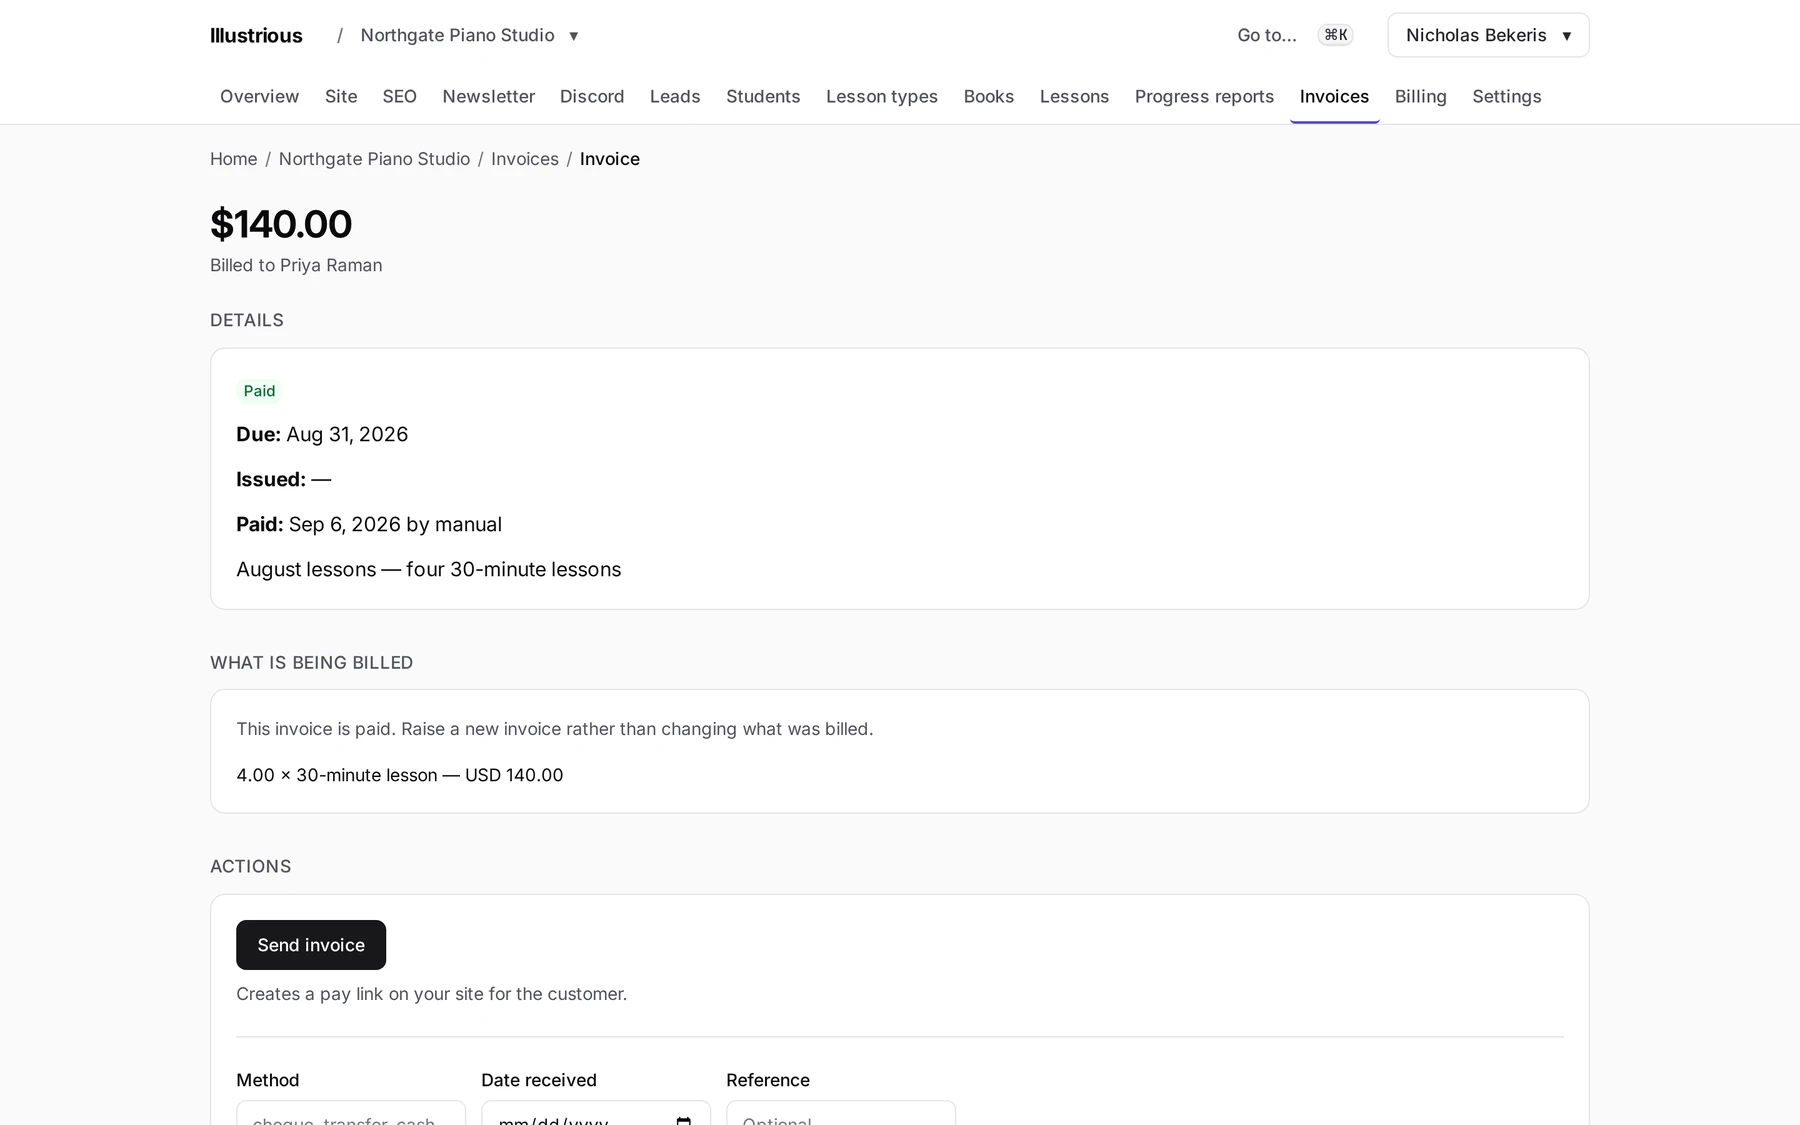Screen dimensions: 1800x1125
Task: View the Leads tab
Action: (x=675, y=96)
